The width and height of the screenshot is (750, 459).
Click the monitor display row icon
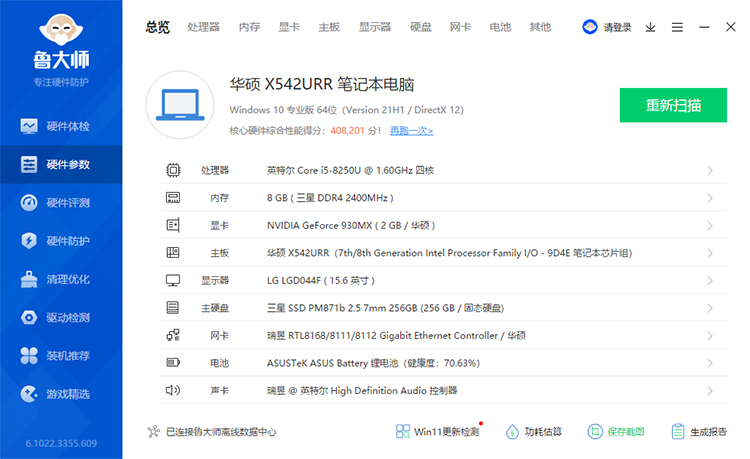point(173,281)
